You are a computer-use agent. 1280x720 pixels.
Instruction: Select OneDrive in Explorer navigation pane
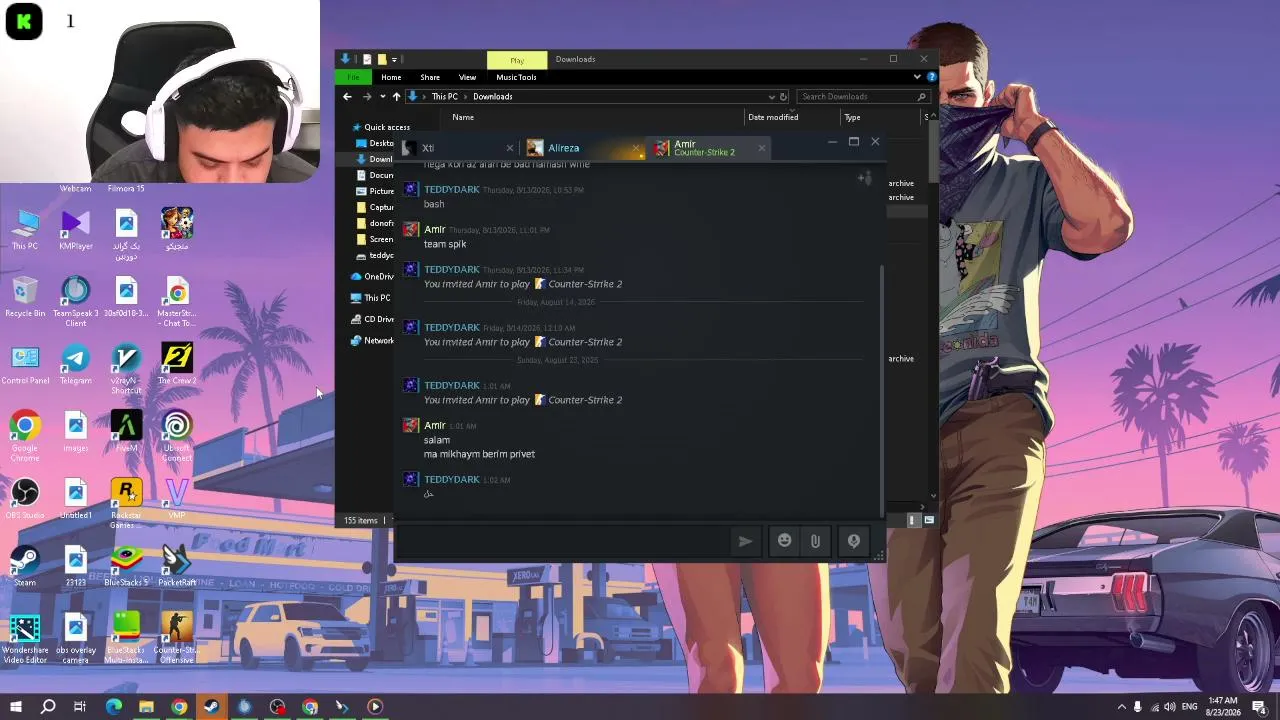pyautogui.click(x=372, y=277)
